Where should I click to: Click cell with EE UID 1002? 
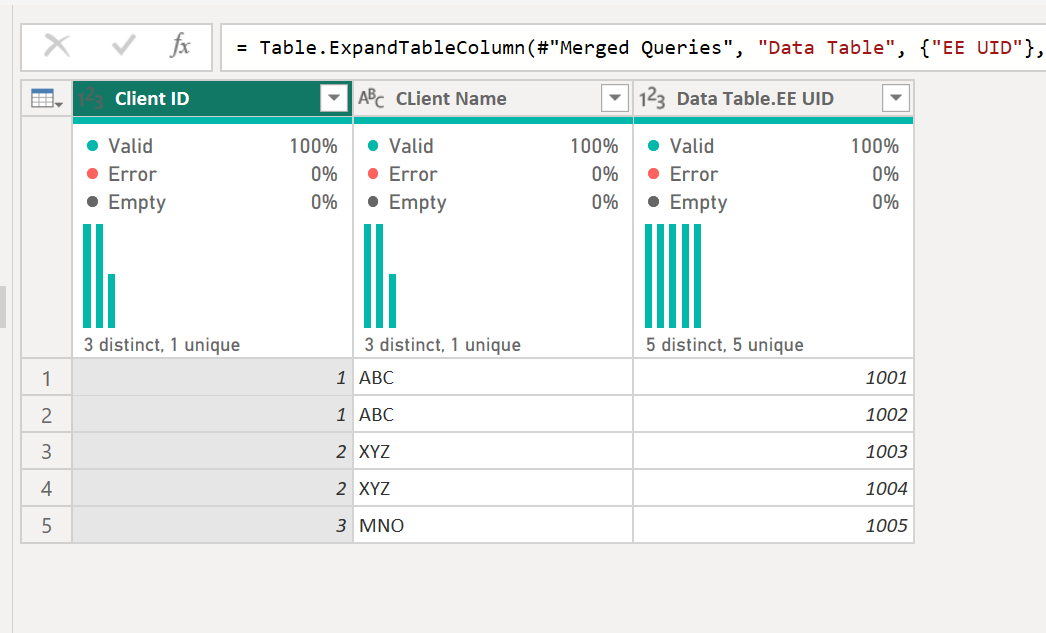pos(774,415)
